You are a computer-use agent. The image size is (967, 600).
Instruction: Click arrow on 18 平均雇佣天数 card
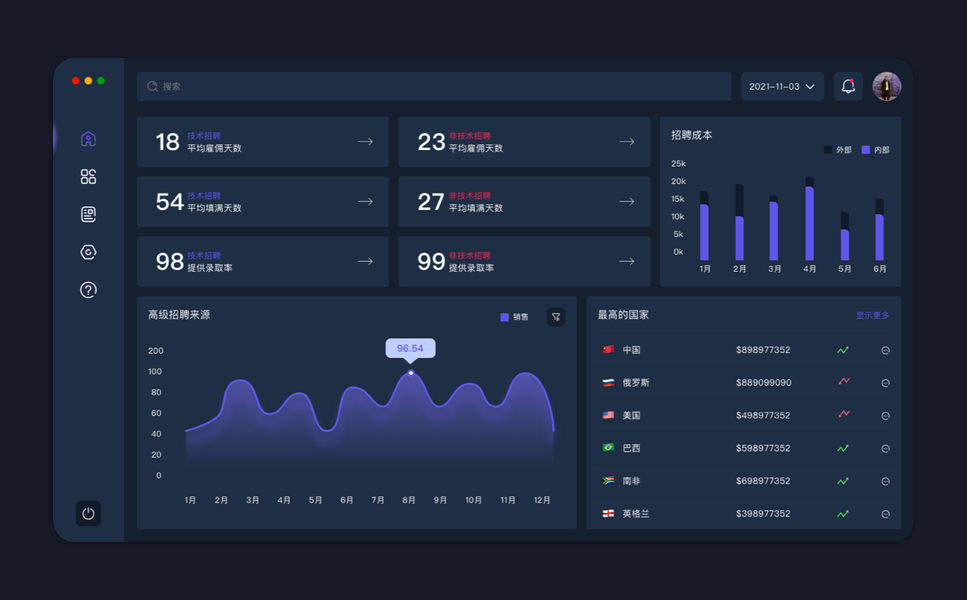coord(365,142)
